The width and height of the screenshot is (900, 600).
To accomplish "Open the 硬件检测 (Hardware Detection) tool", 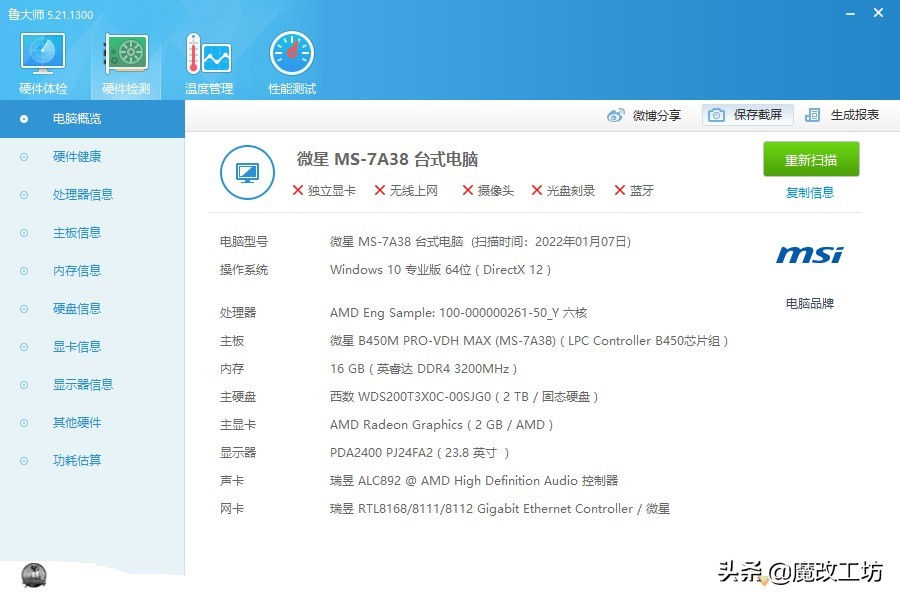I will tap(124, 60).
